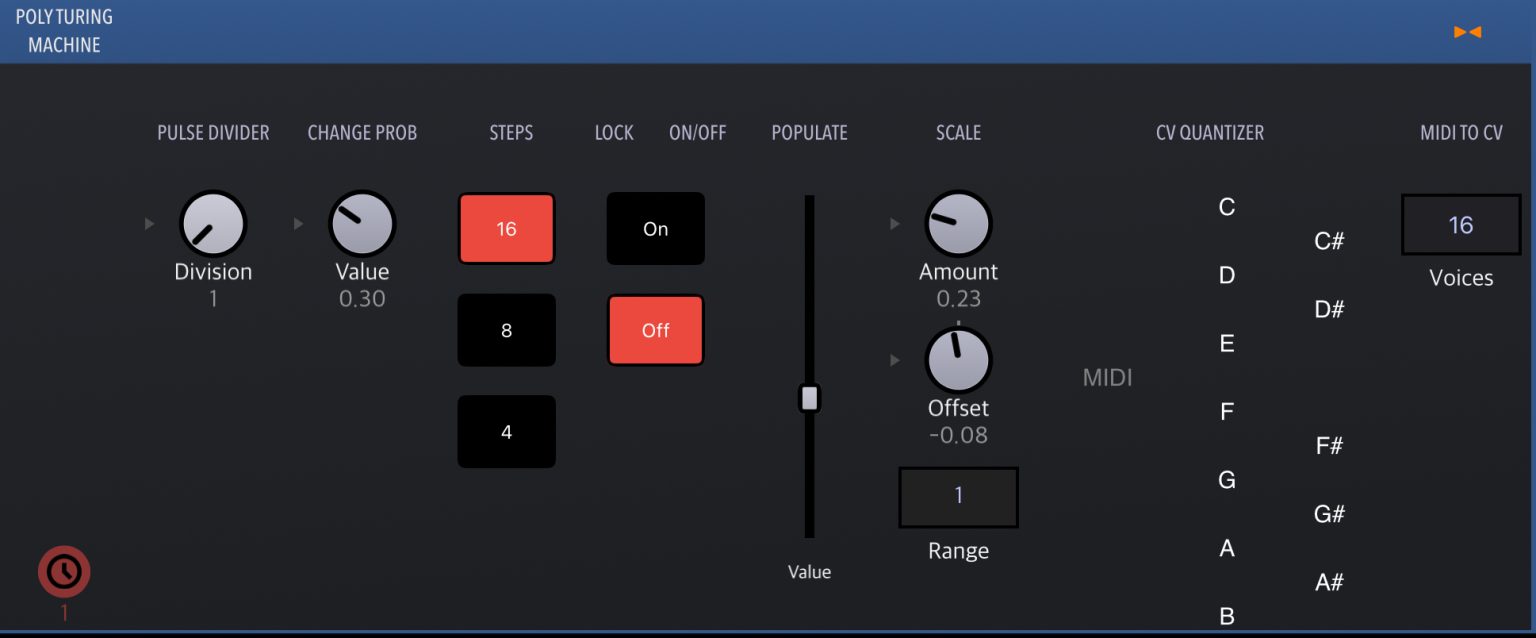Toggle note F in the quantizer

pyautogui.click(x=1227, y=412)
